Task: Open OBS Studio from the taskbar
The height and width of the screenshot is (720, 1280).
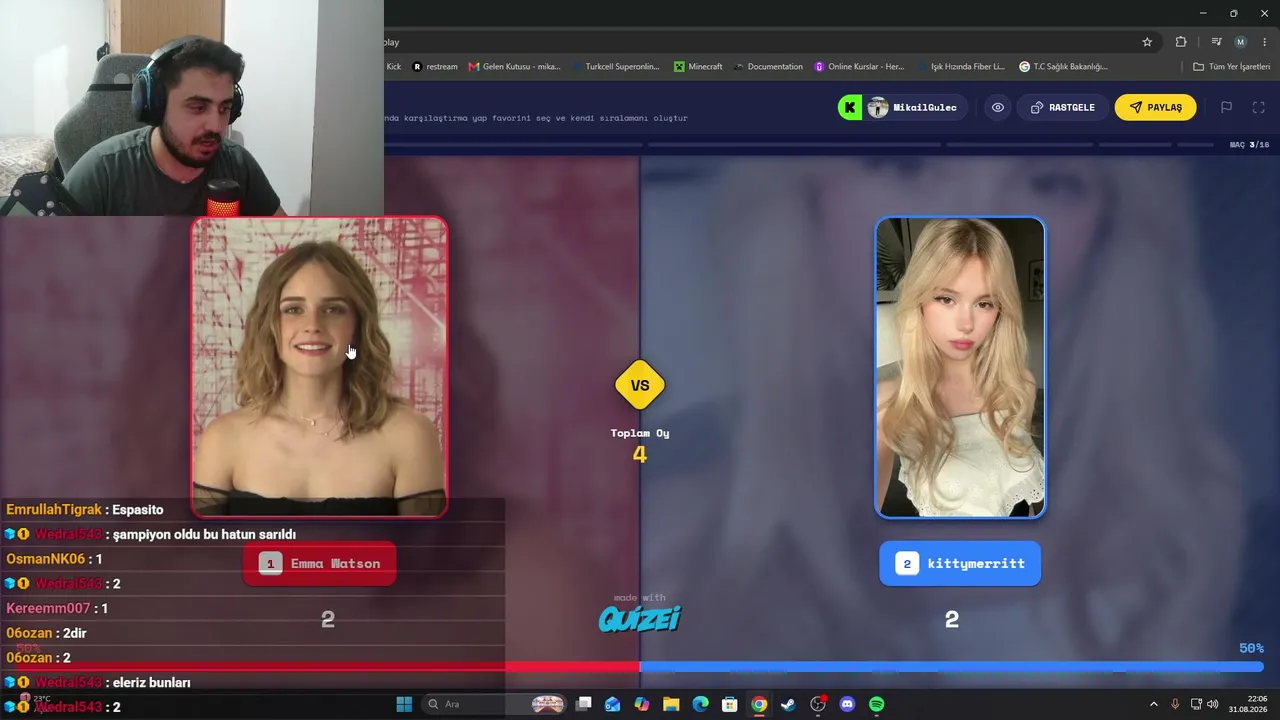Action: click(x=818, y=704)
